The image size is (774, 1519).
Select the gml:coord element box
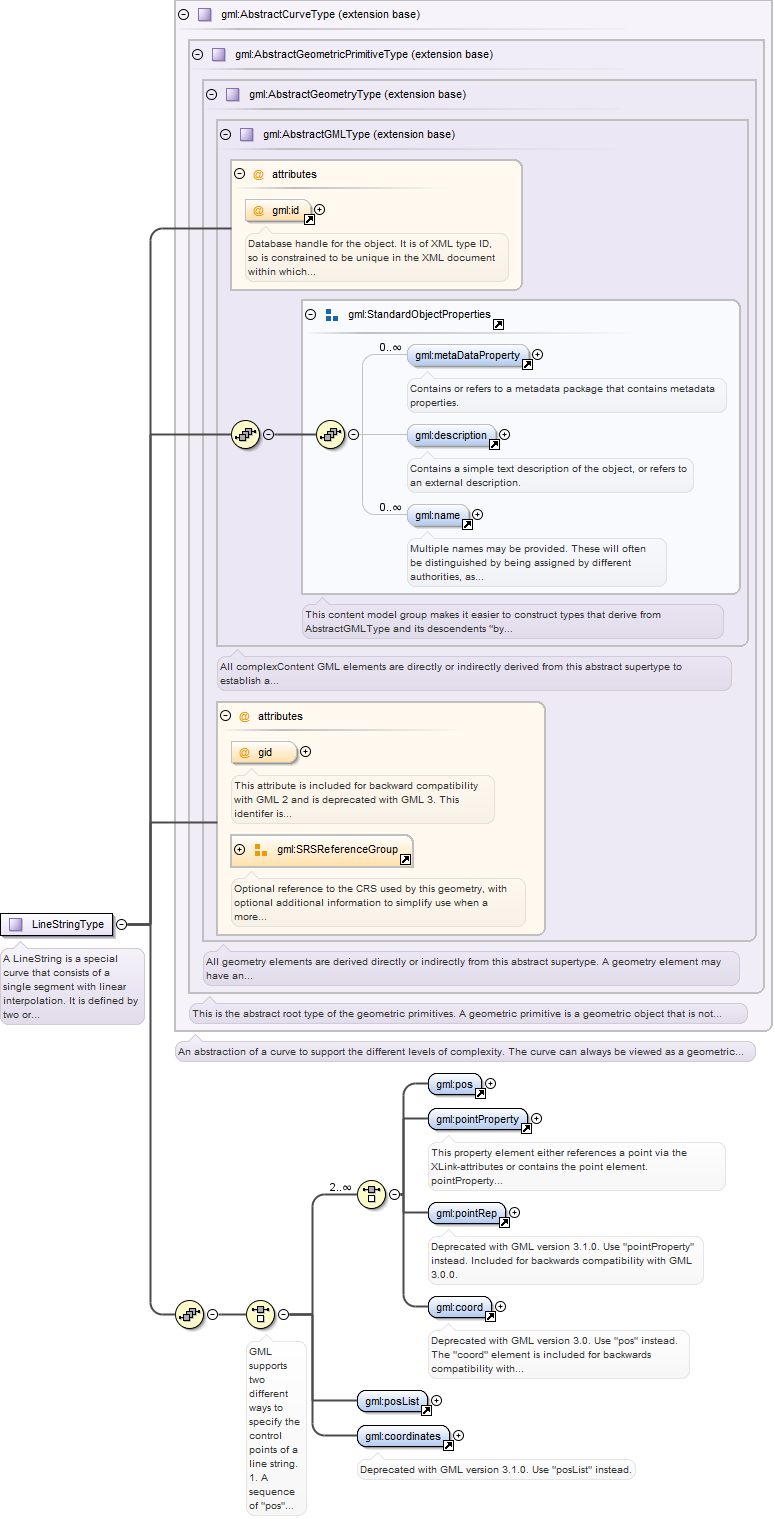pyautogui.click(x=460, y=1307)
